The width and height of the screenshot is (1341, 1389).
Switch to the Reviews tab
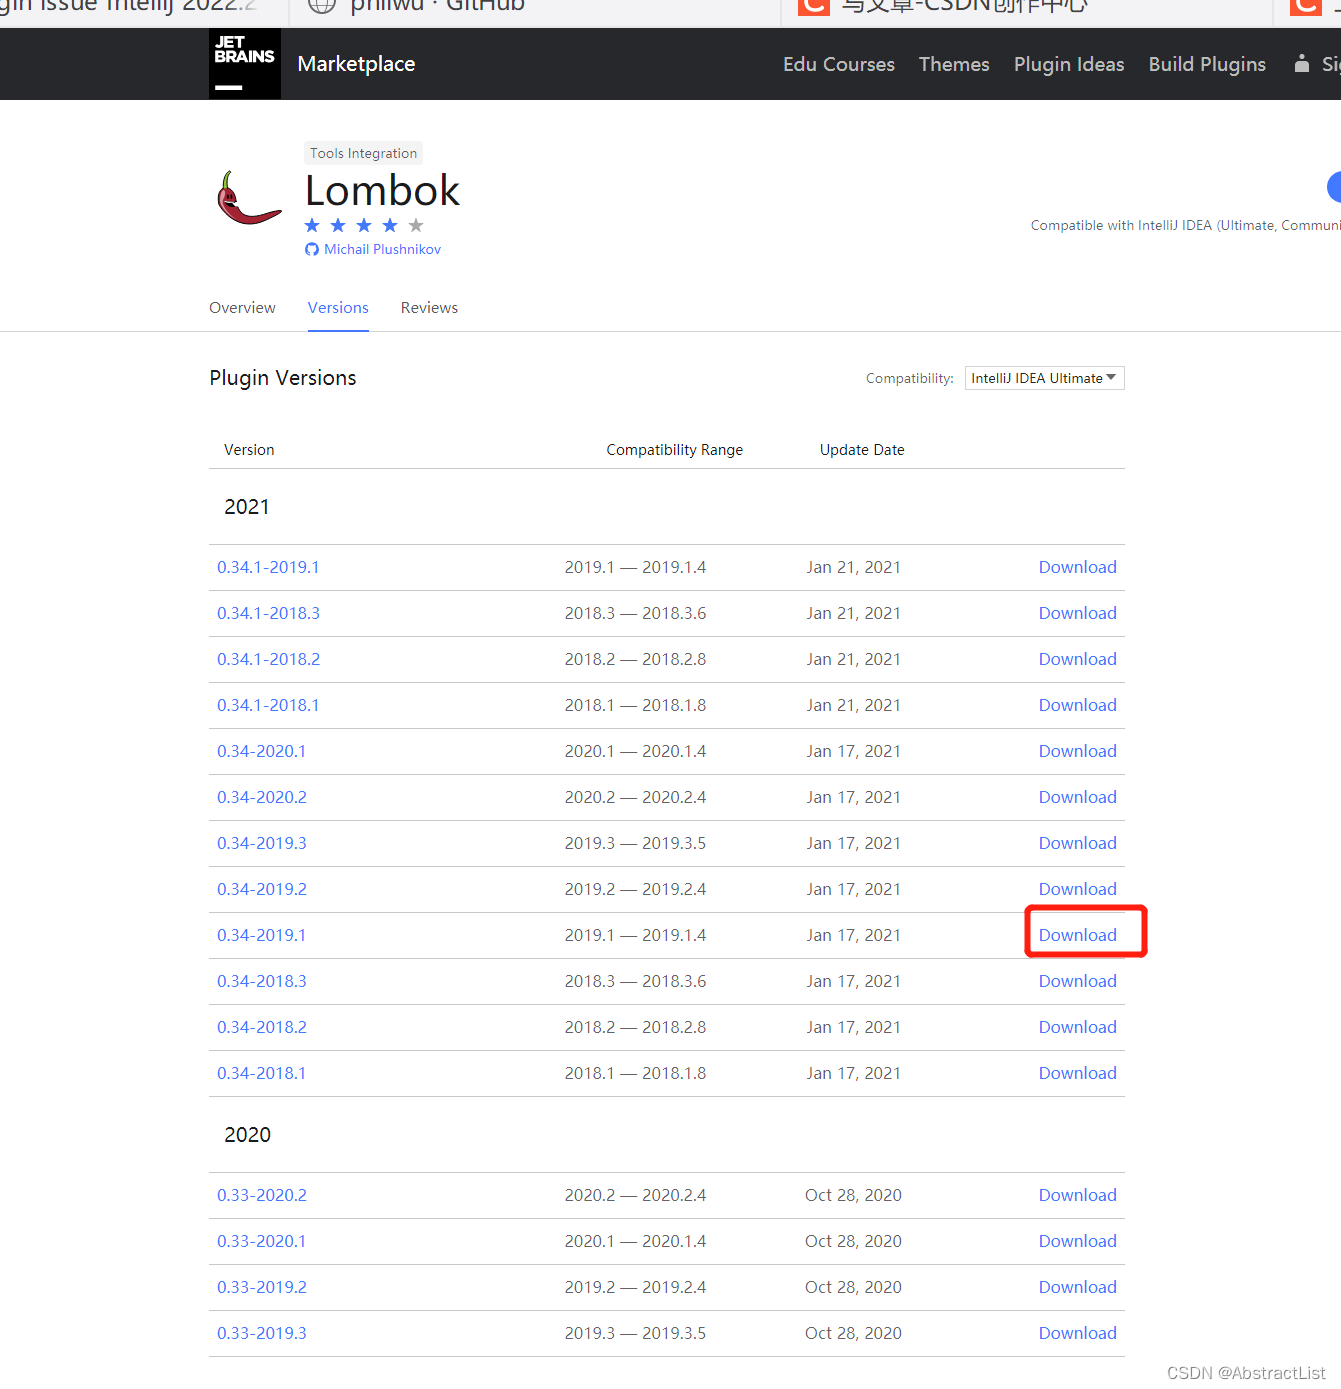(429, 308)
